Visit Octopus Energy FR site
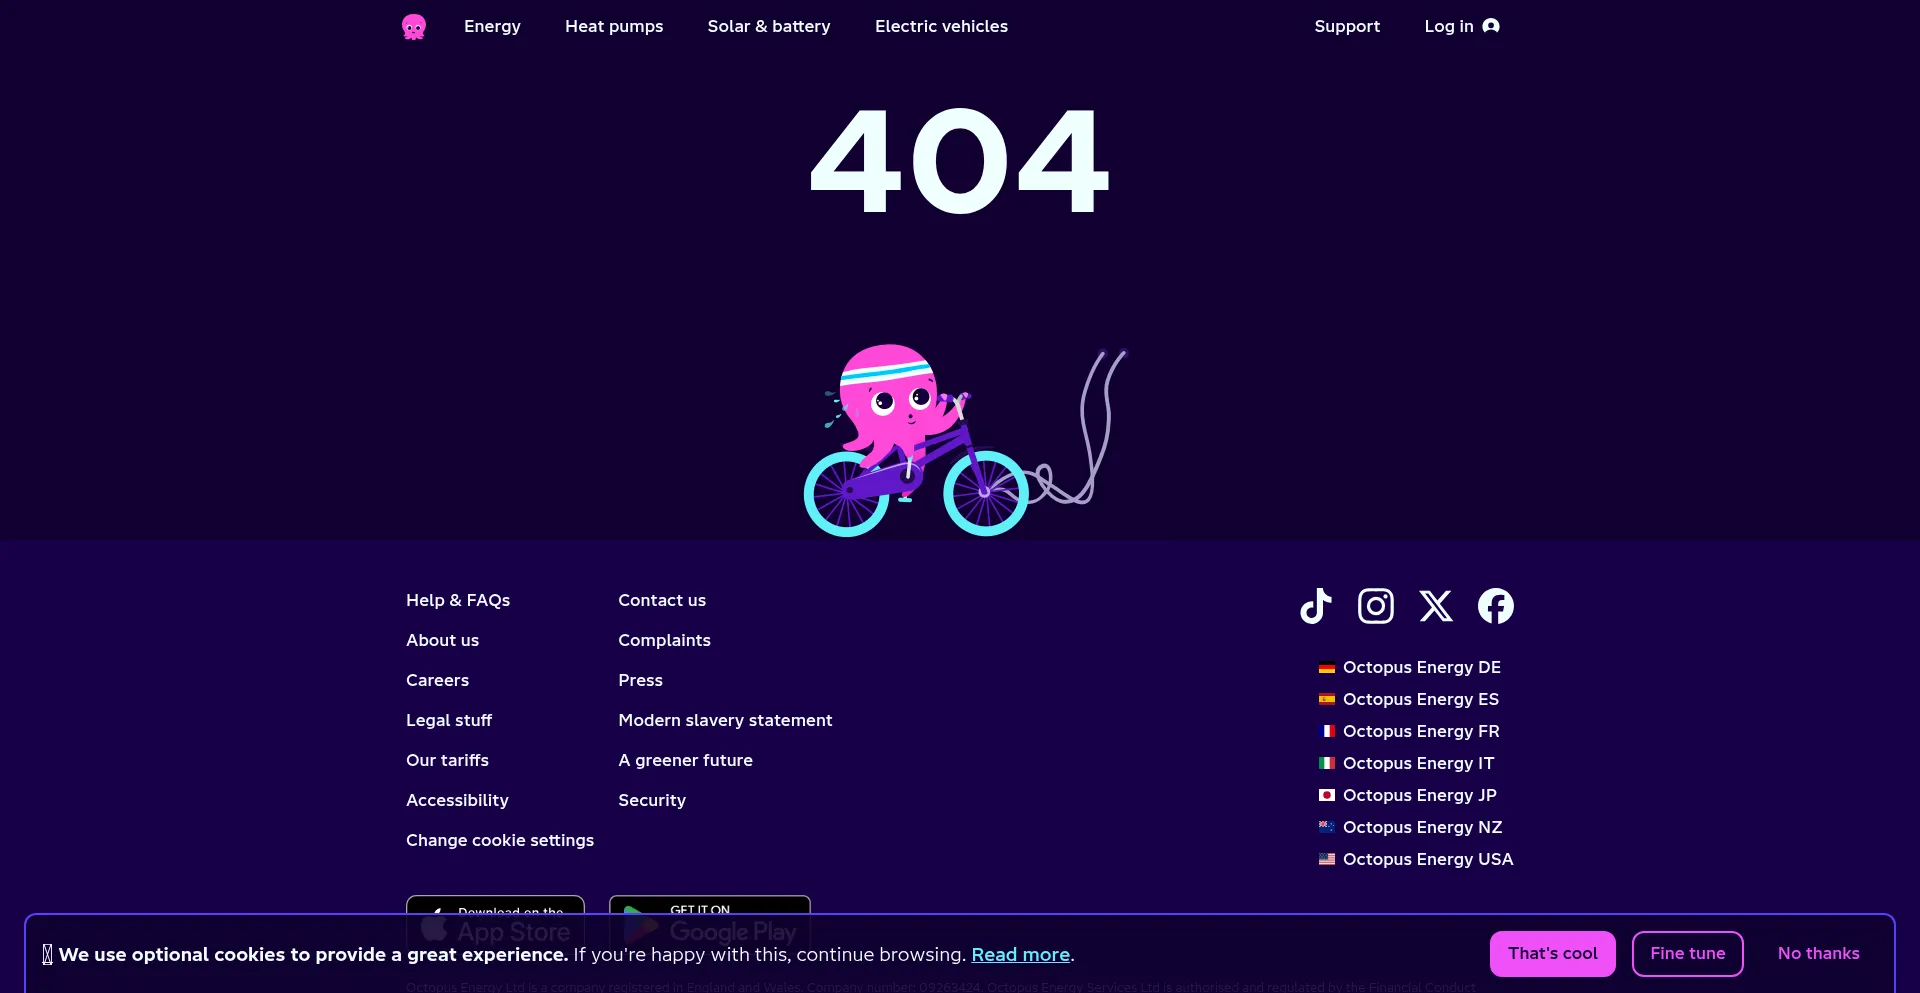1920x993 pixels. [1421, 731]
